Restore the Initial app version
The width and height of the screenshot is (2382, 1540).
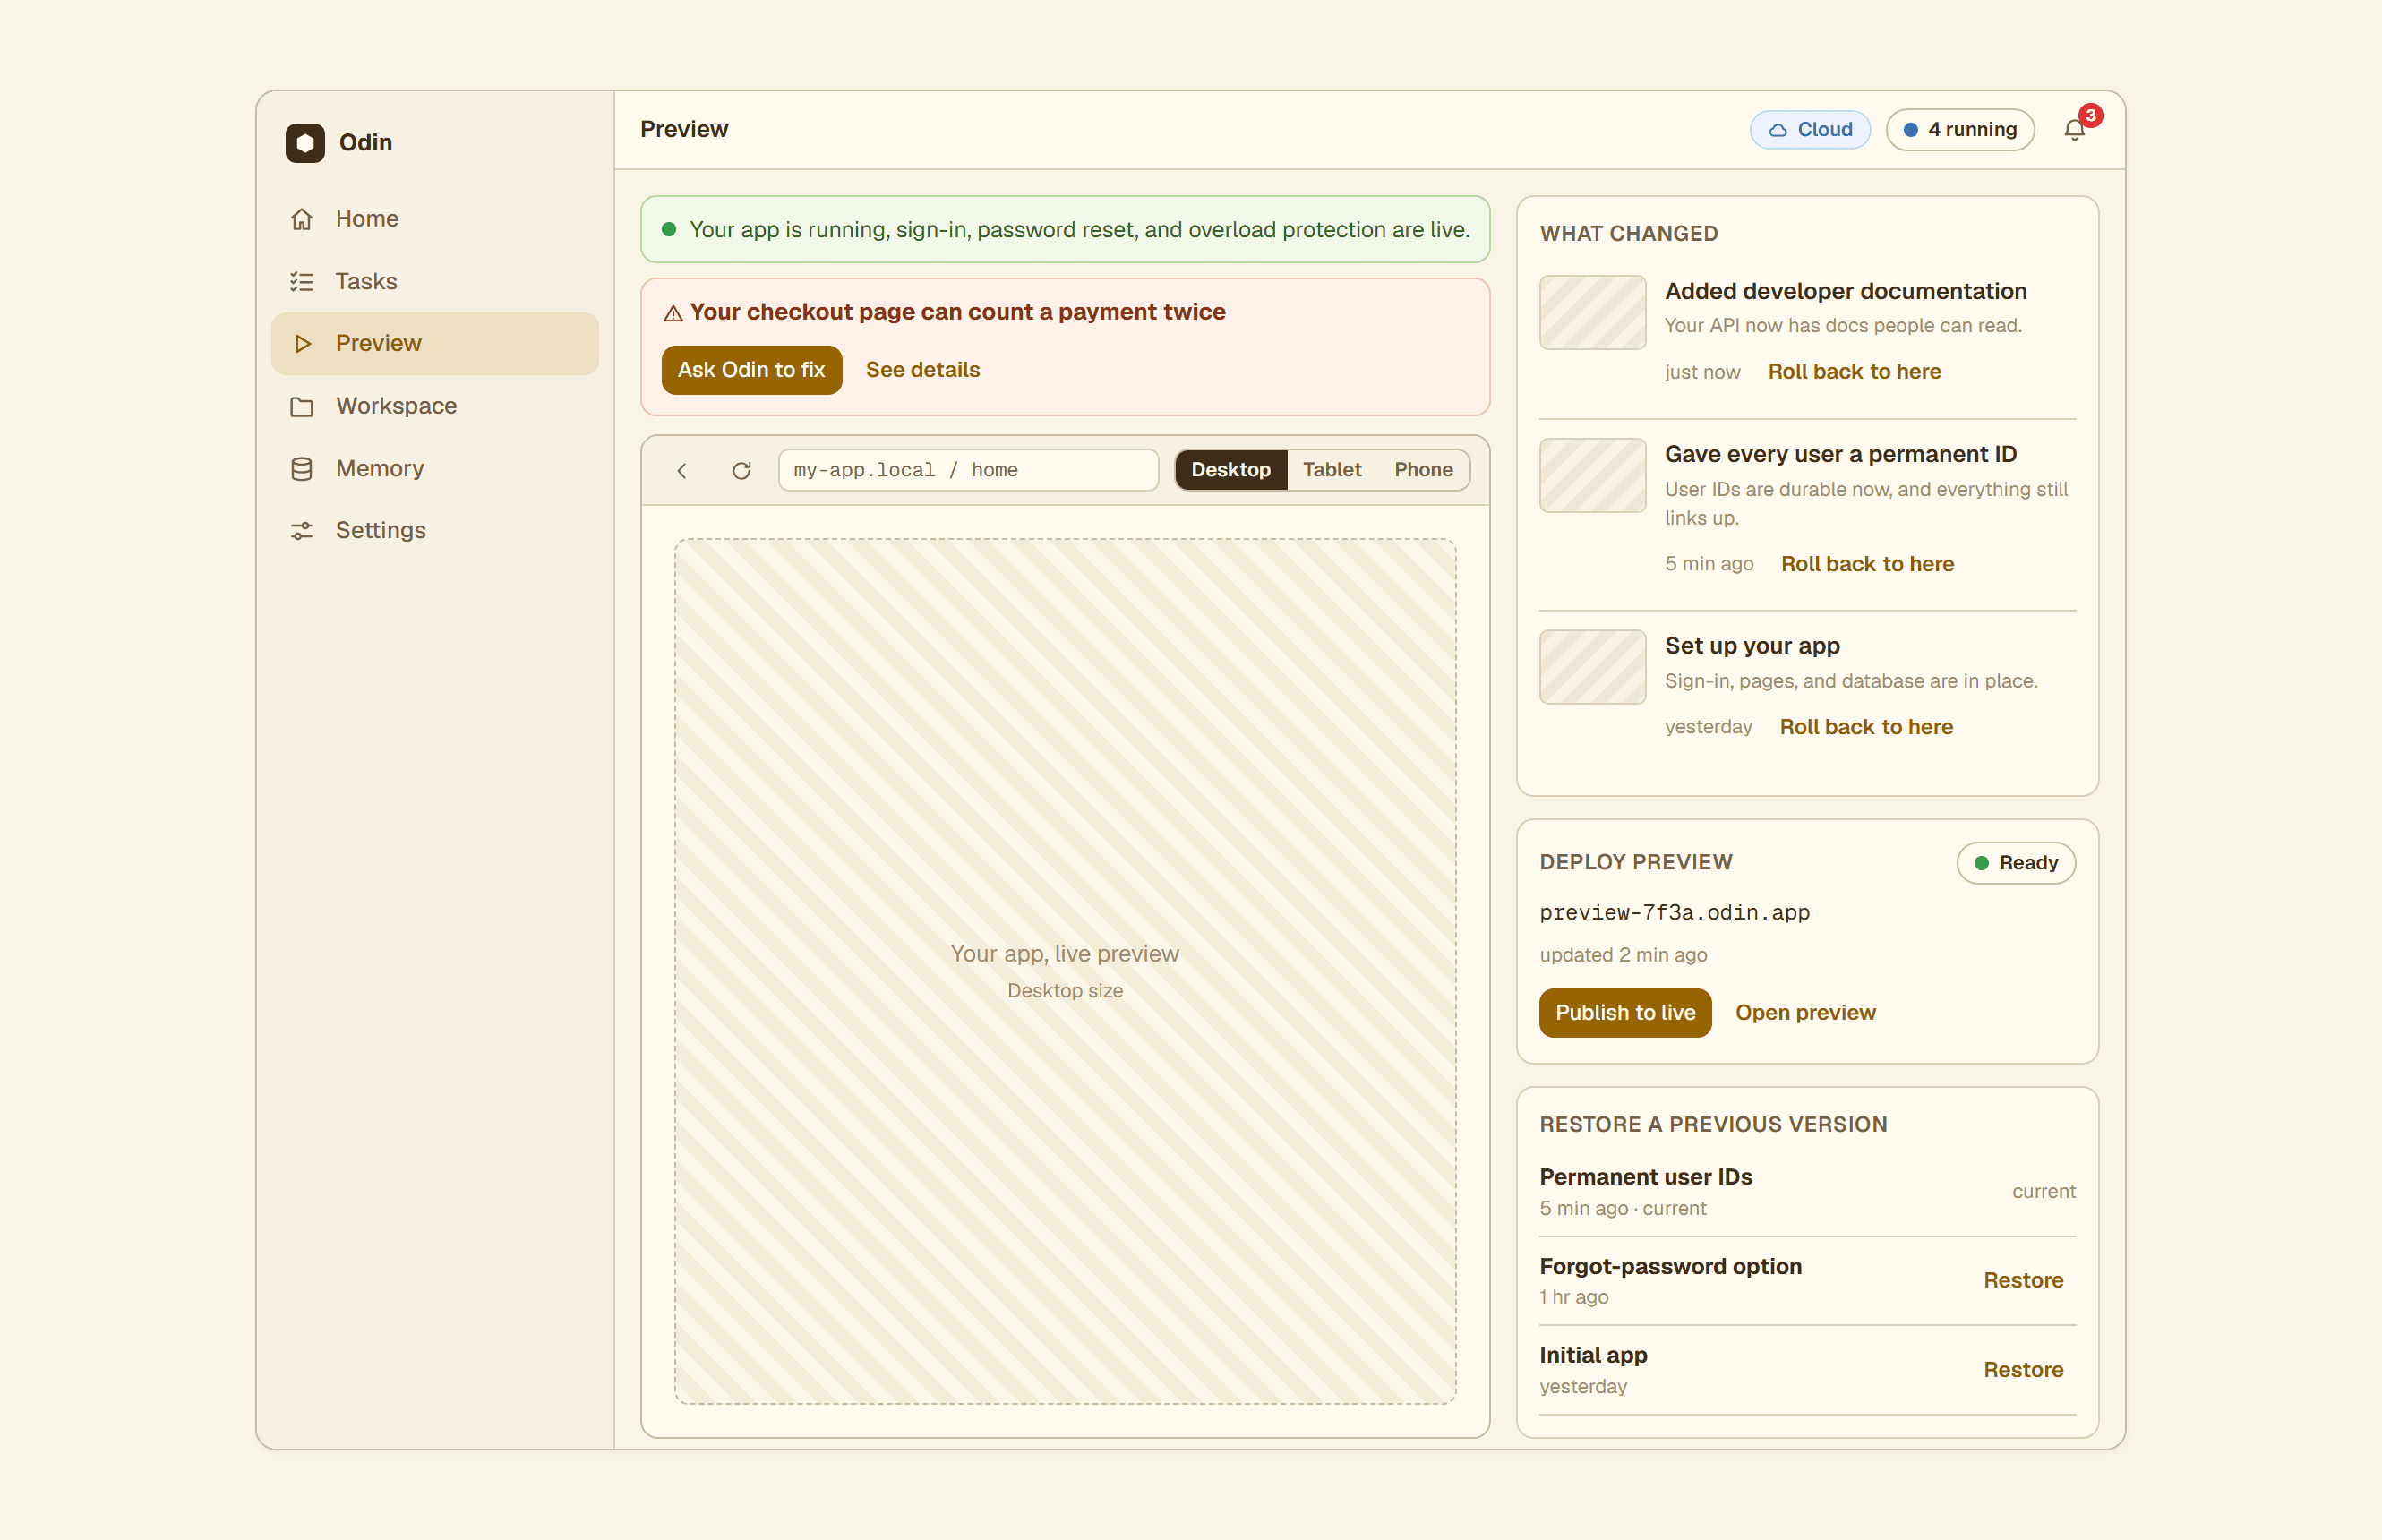pos(2023,1370)
